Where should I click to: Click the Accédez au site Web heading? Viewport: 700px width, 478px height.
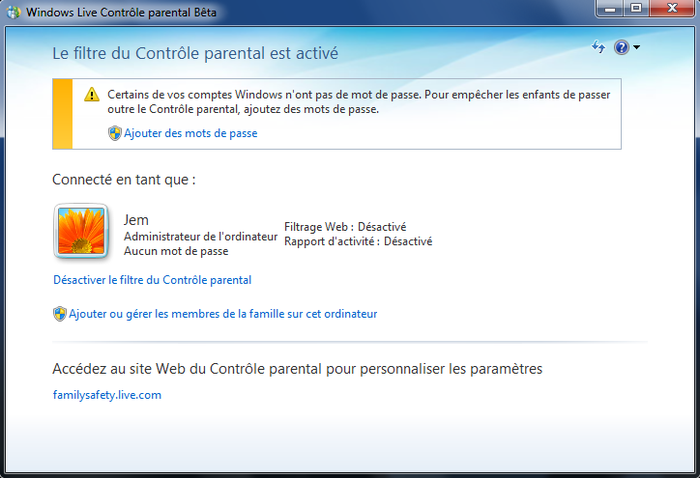[x=297, y=369]
